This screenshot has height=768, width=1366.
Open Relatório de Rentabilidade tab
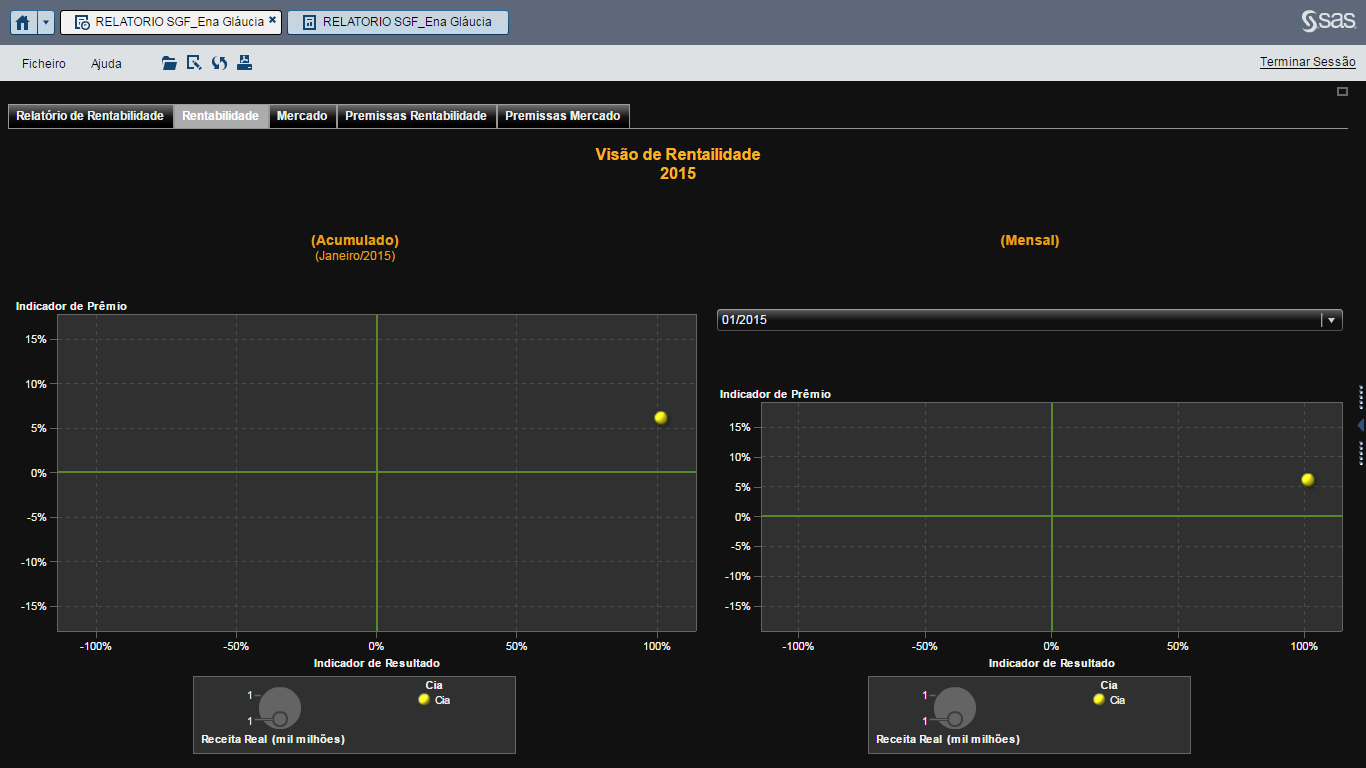pyautogui.click(x=90, y=116)
